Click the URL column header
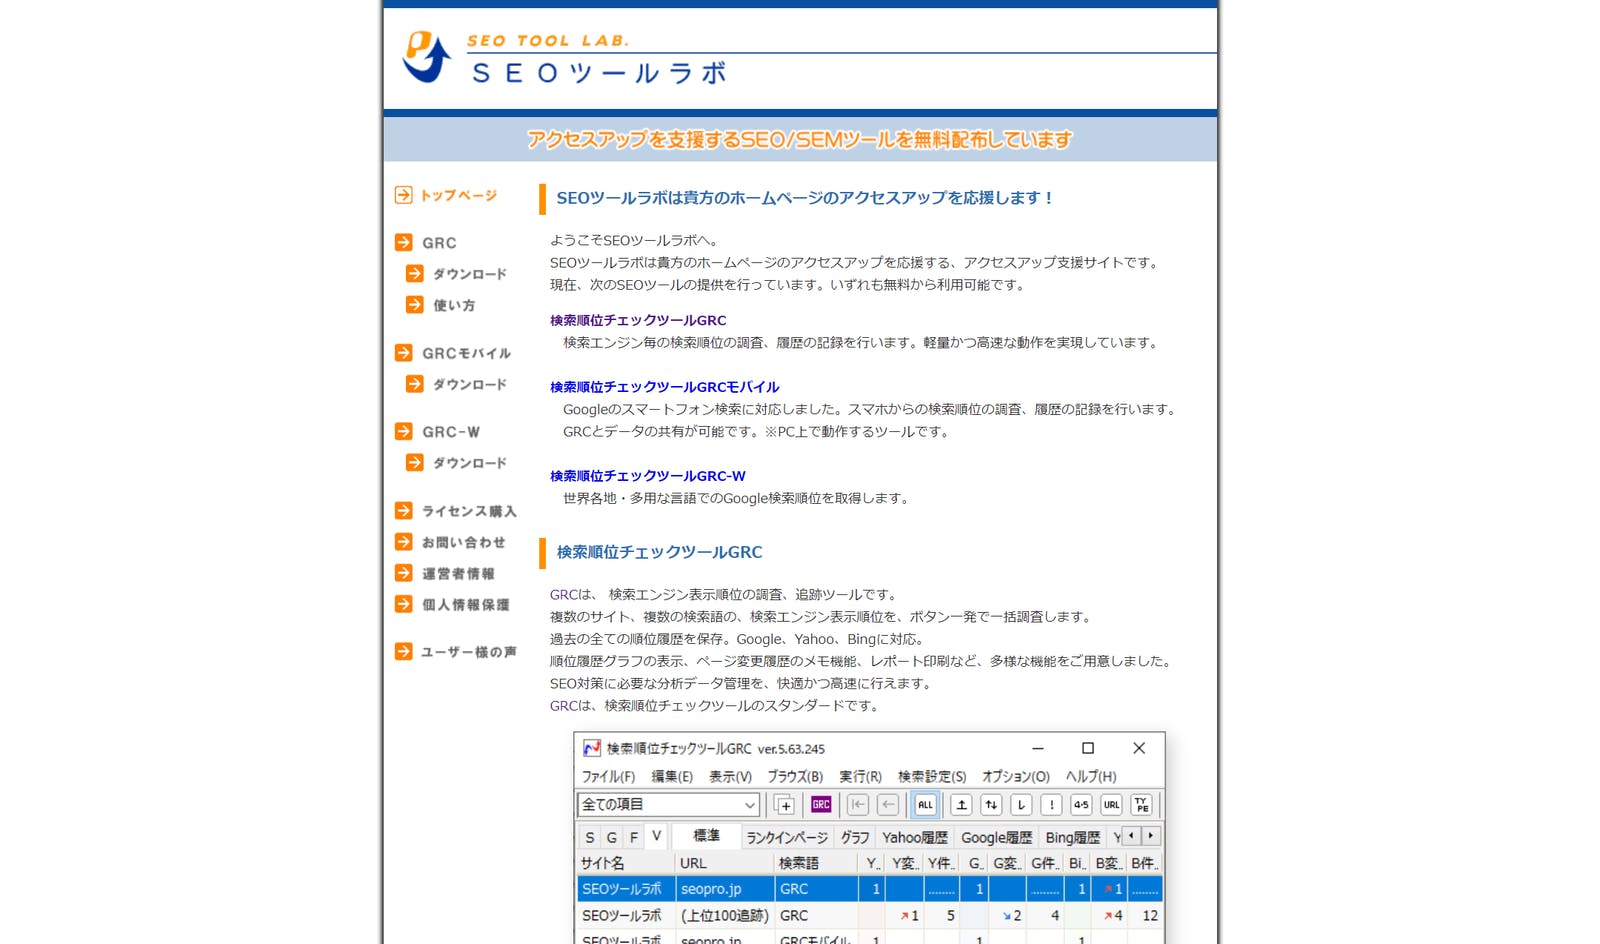This screenshot has width=1600, height=944. point(725,863)
